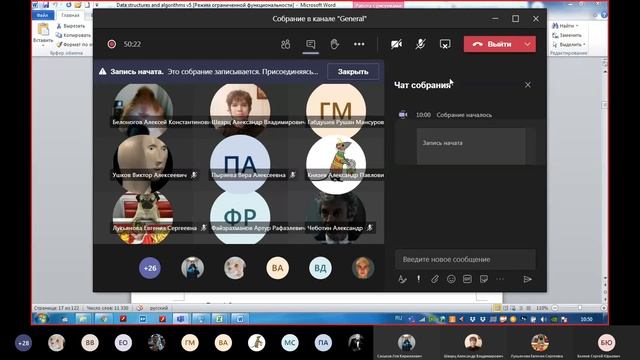Open the emoji picker in chat

[451, 279]
